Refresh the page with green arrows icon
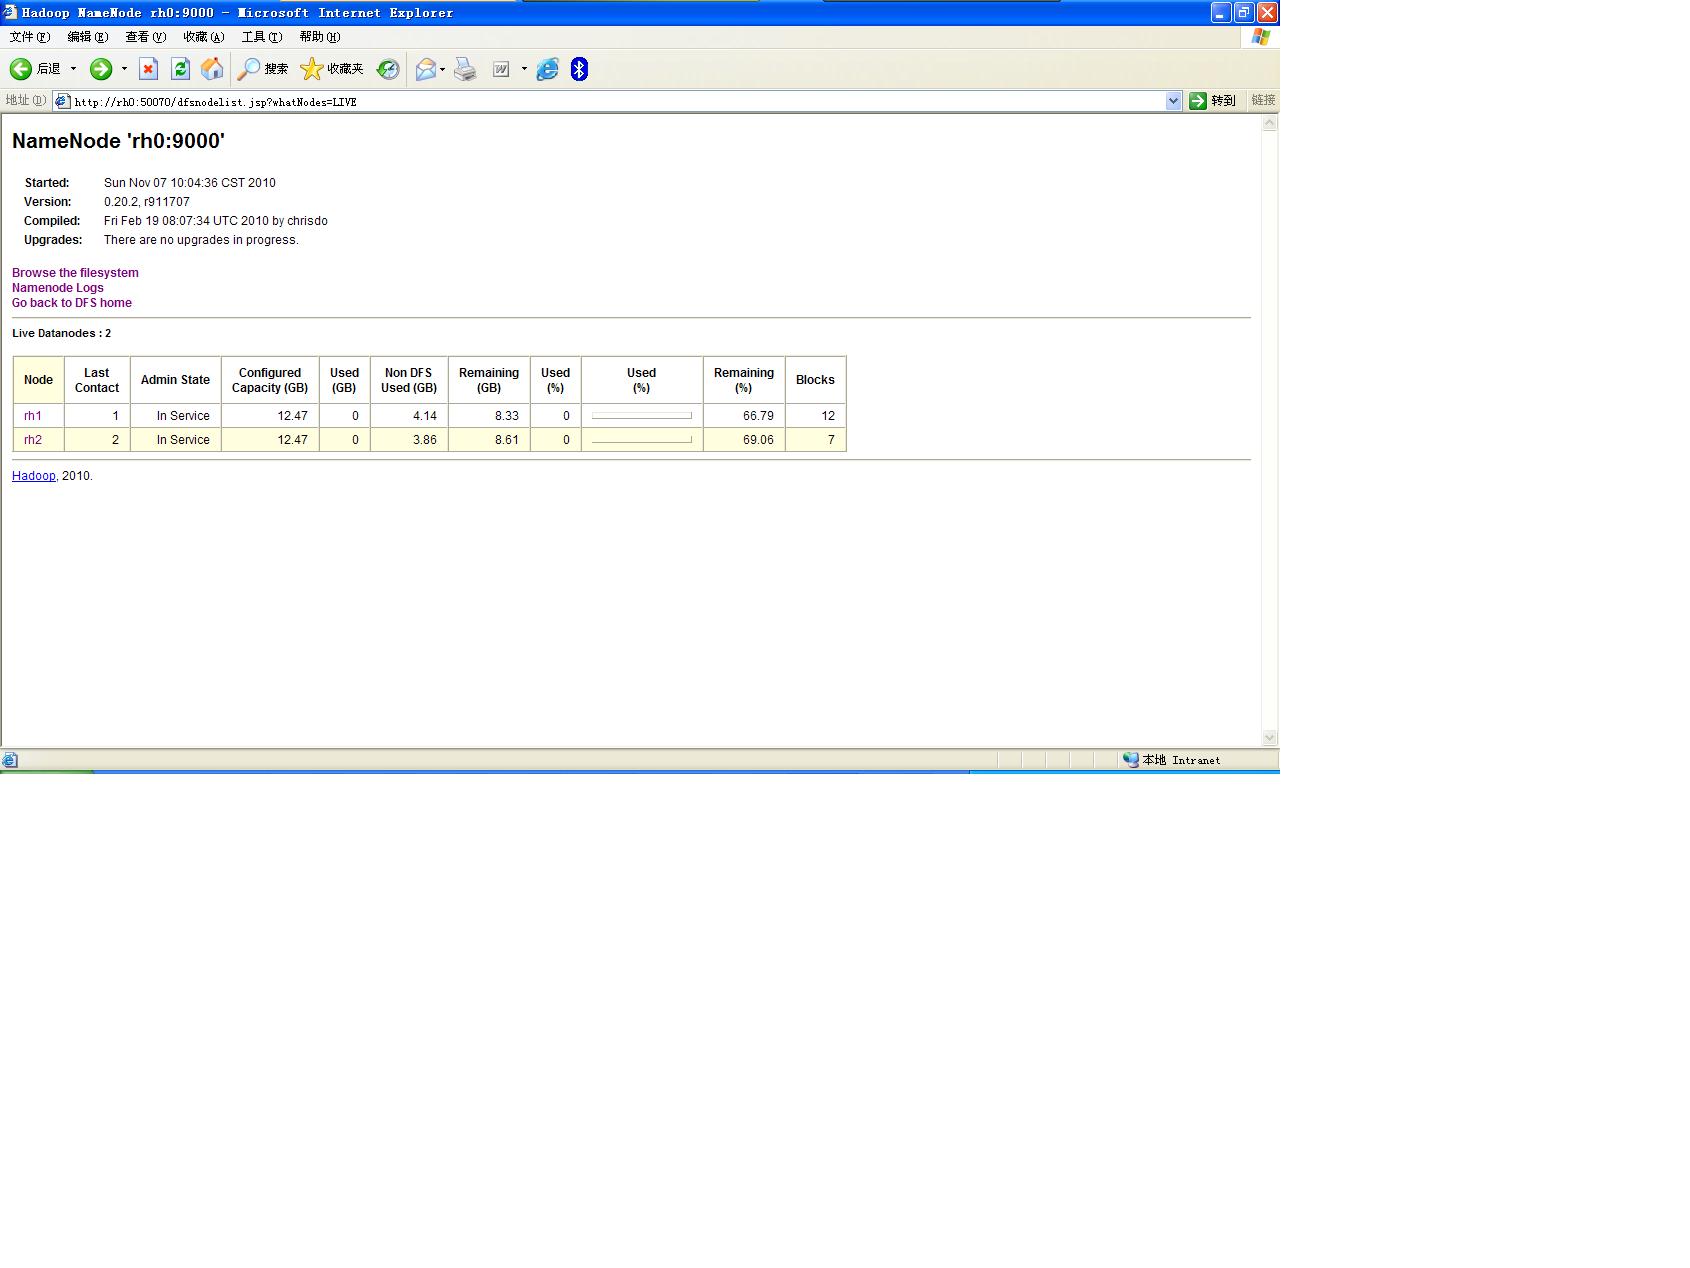 click(180, 69)
